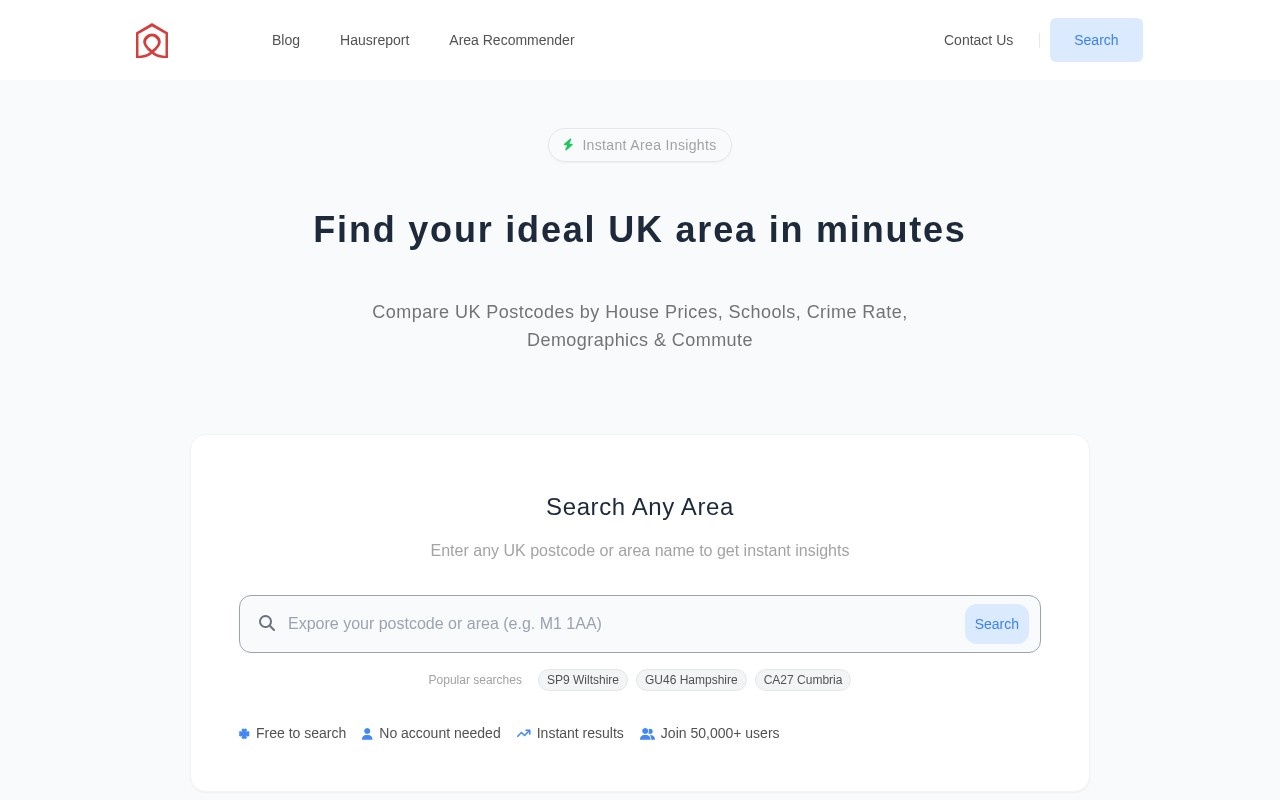
Task: Click the magnifying glass search icon
Action: [267, 623]
